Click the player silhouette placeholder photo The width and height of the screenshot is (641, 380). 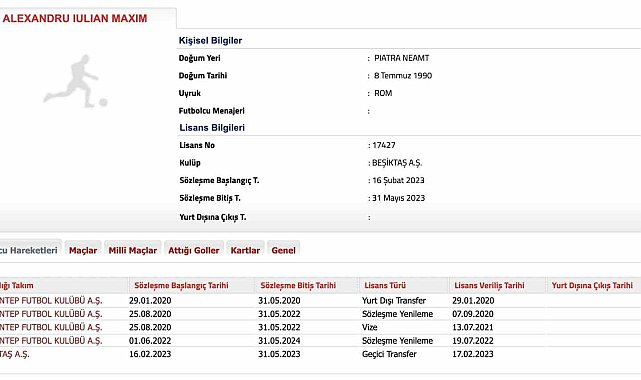75,81
